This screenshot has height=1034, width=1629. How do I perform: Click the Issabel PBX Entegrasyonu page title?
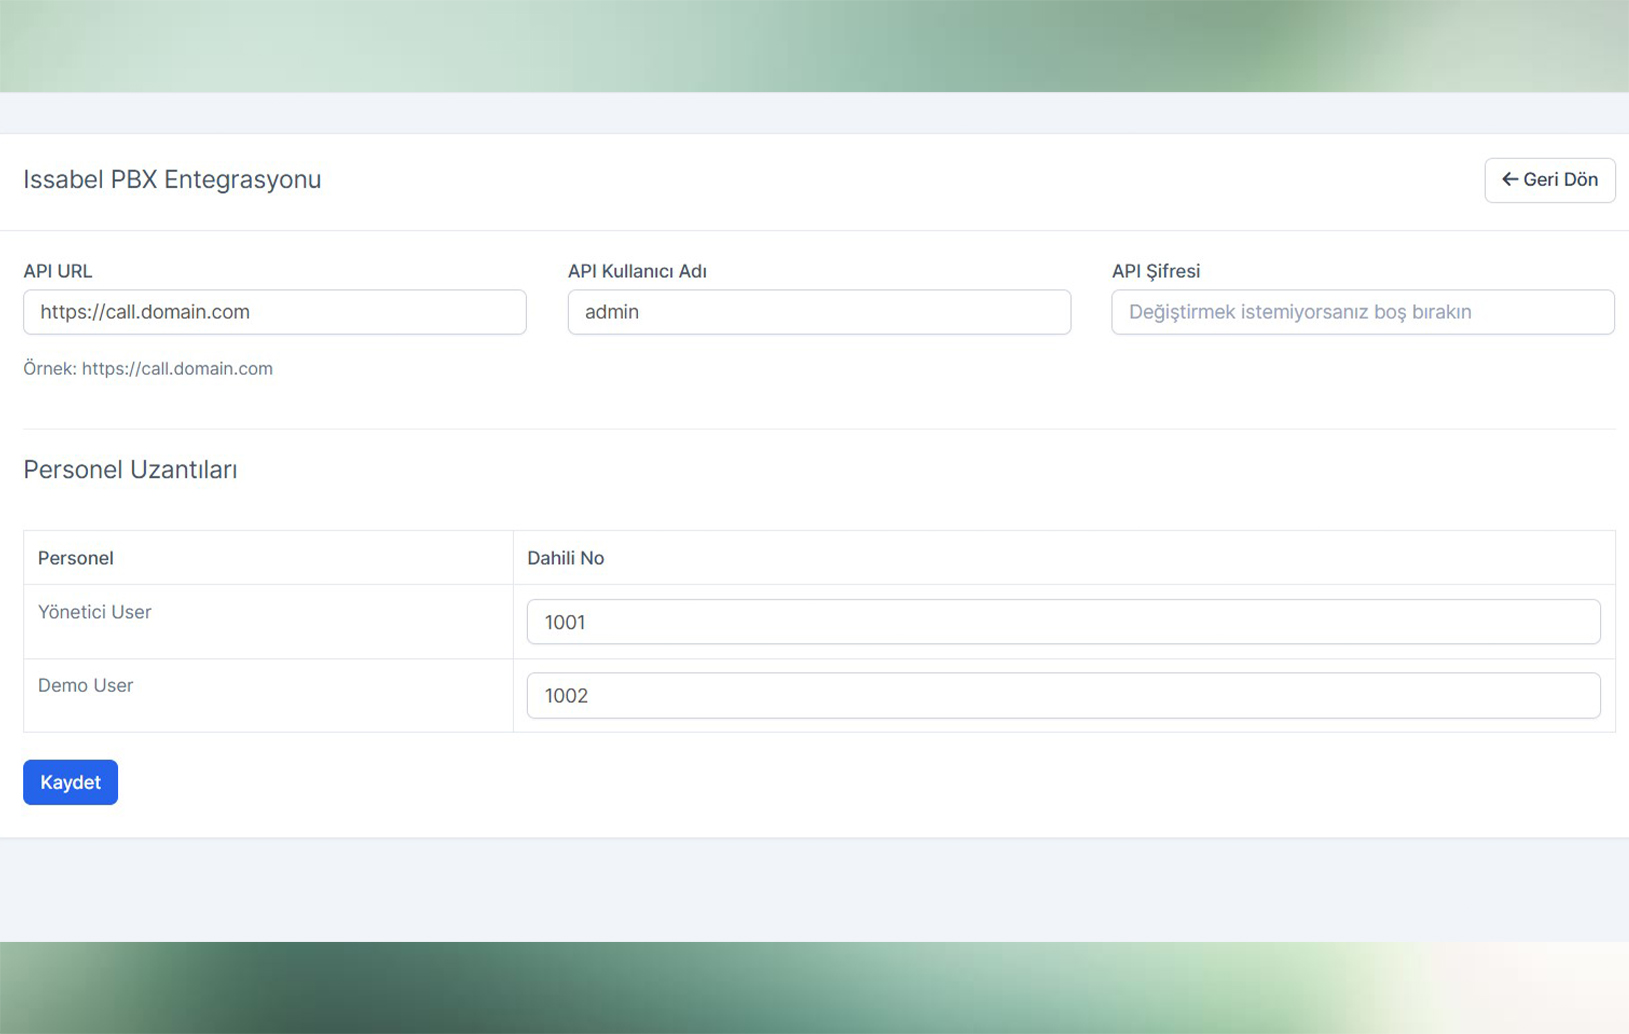click(x=172, y=180)
